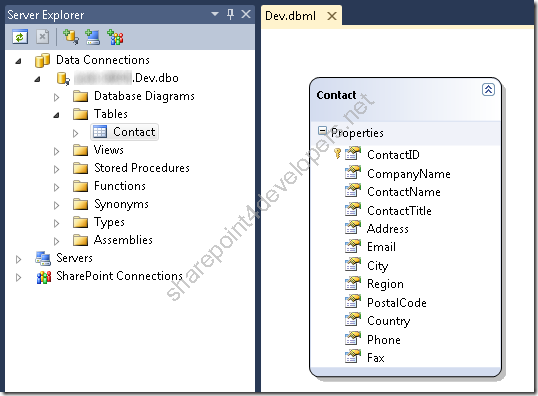
Task: Click the Views folder icon
Action: click(81, 150)
